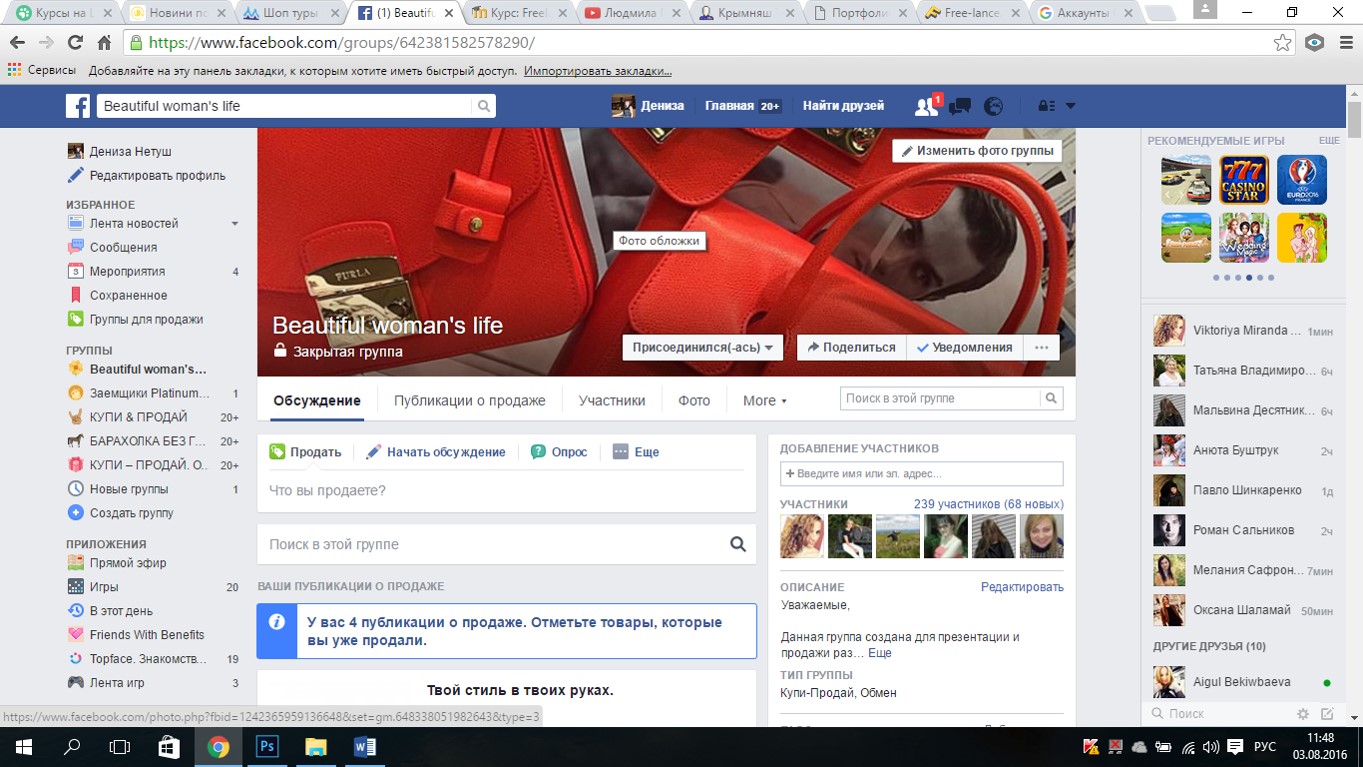Expand the description with the Еще link
The image size is (1363, 767).
click(879, 653)
